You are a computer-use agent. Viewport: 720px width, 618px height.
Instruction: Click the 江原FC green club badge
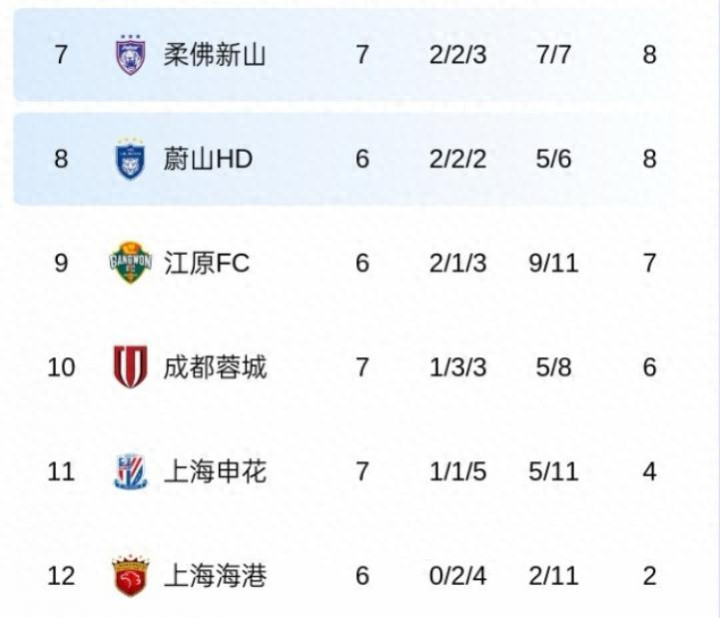(130, 263)
